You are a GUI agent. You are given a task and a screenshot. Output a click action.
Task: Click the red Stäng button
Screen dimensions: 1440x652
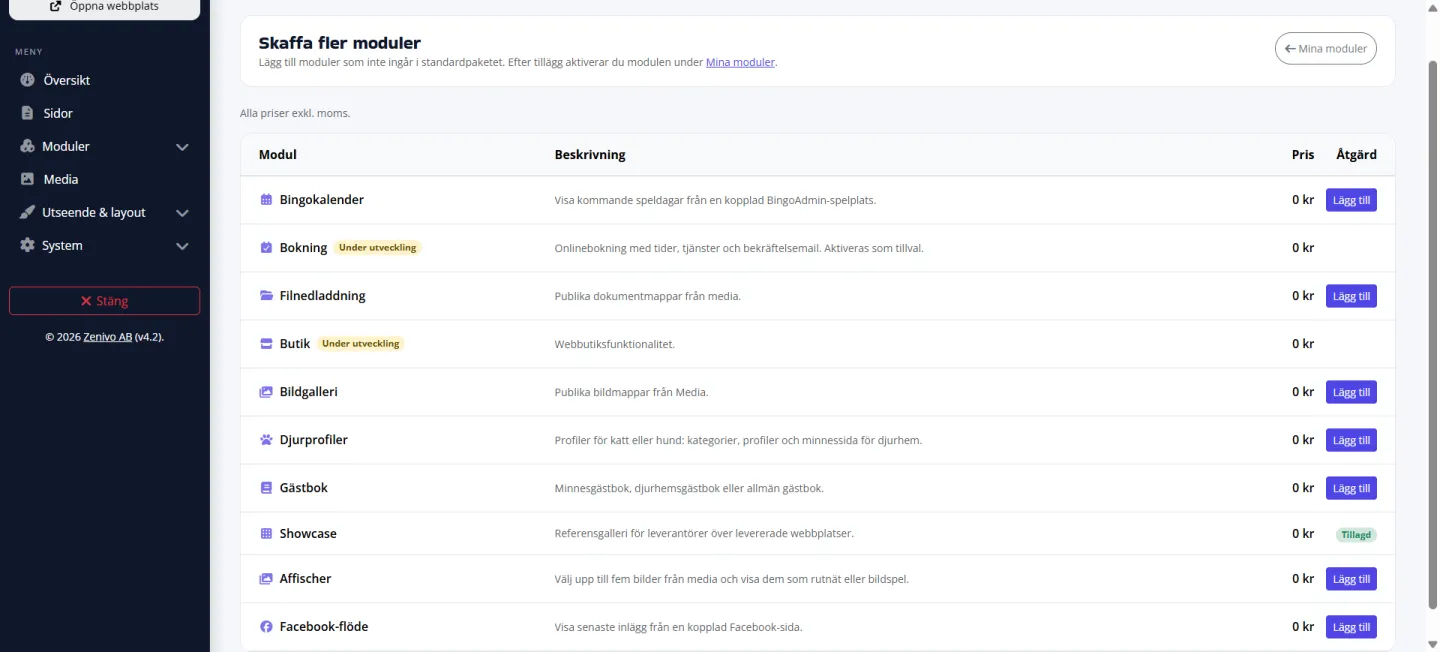[104, 301]
